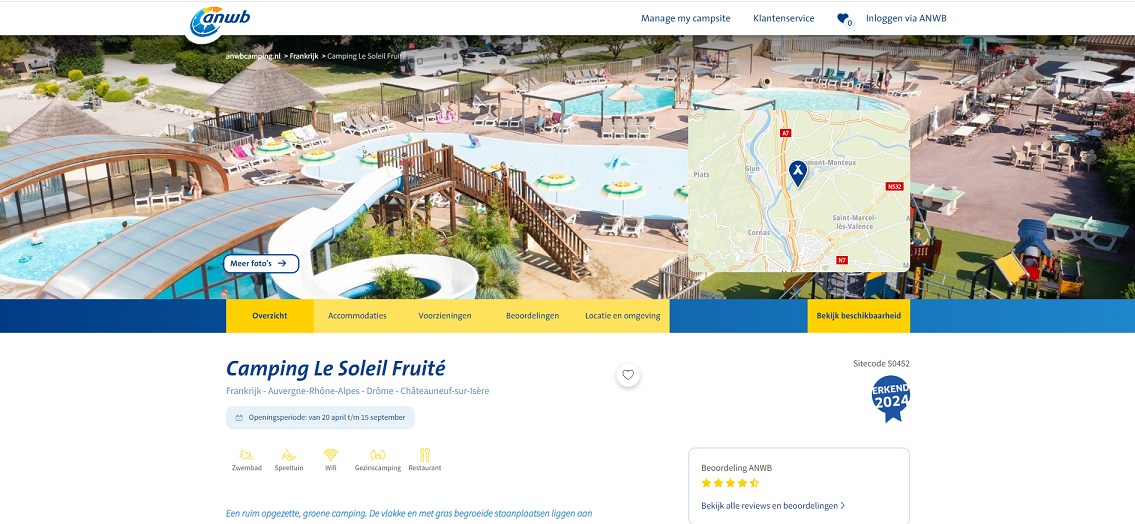Screen dimensions: 1135x524
Task: Click Bekijk beschikbaarheid button
Action: point(858,316)
